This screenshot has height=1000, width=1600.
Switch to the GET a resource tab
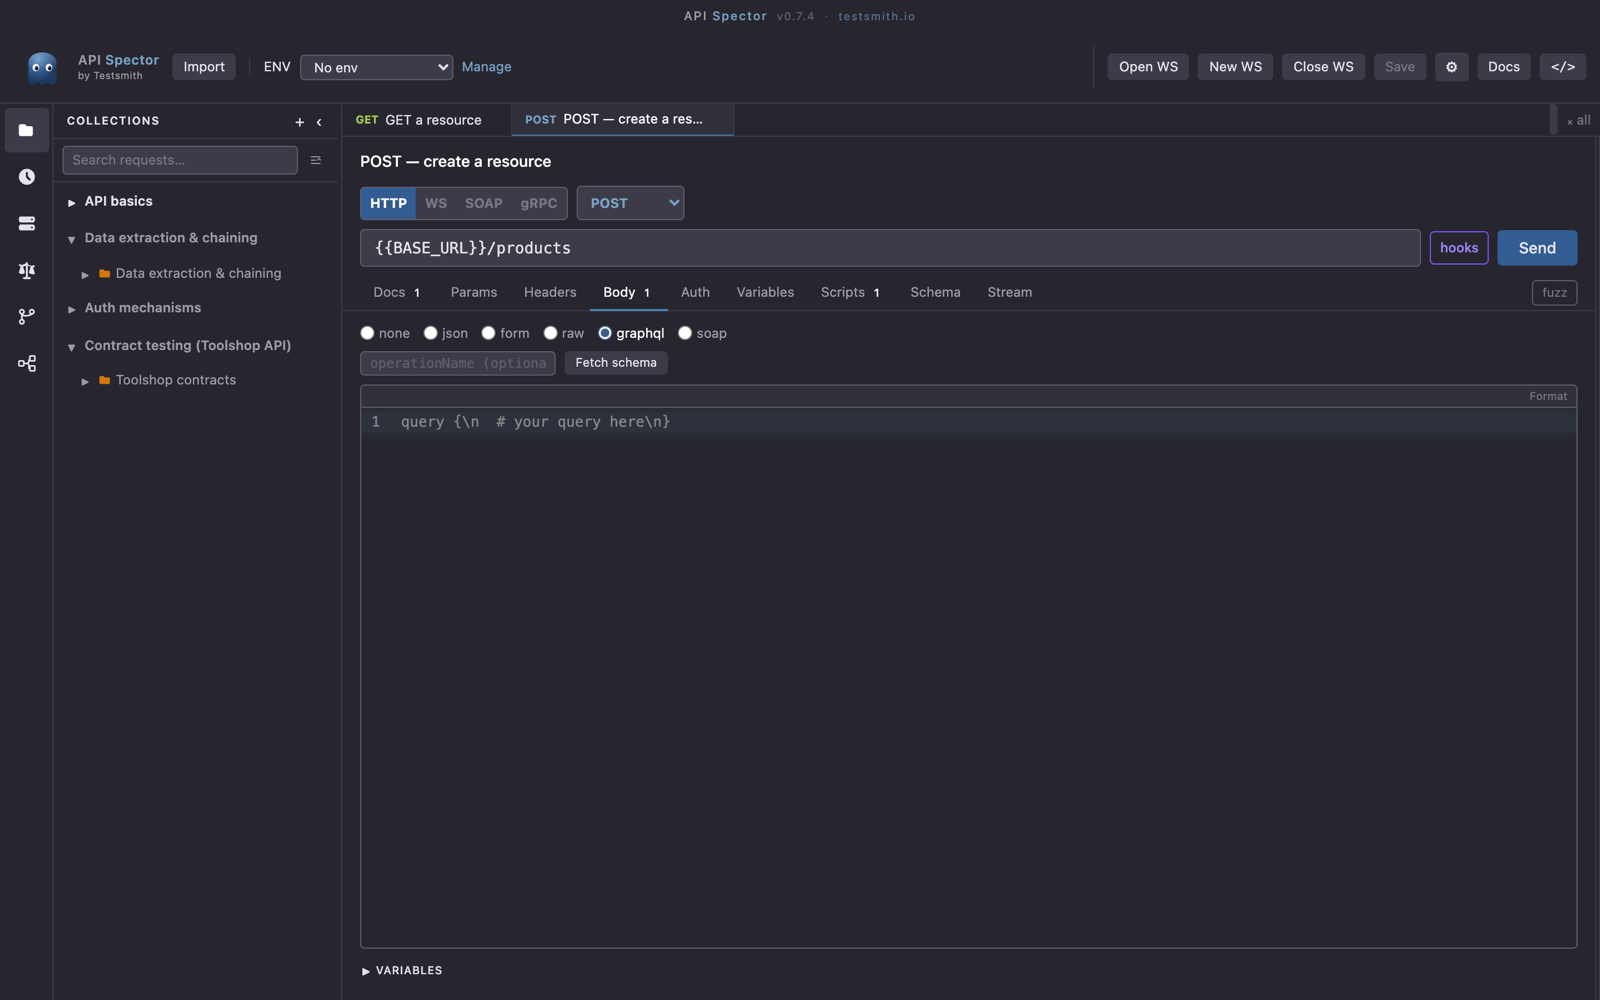click(x=426, y=120)
